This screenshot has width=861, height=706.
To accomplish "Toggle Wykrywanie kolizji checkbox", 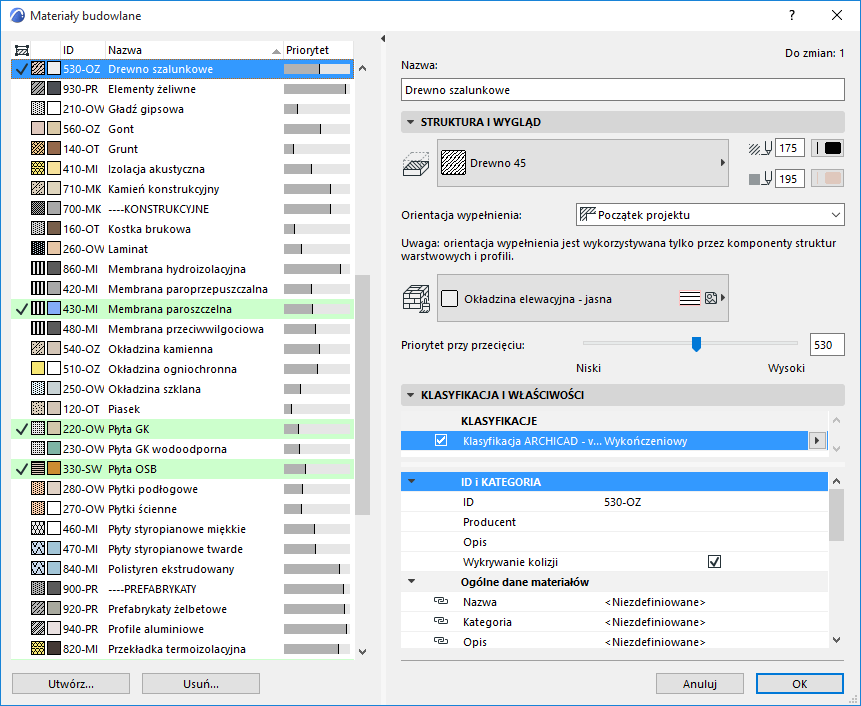I will 714,562.
